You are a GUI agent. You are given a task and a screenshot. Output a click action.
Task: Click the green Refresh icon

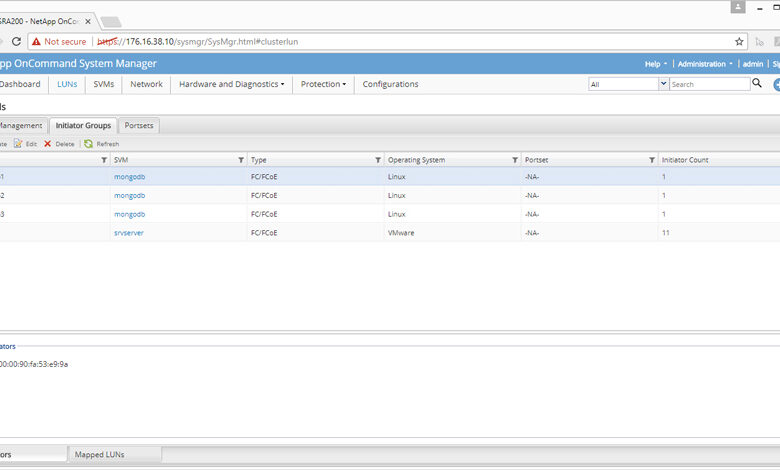(x=89, y=144)
